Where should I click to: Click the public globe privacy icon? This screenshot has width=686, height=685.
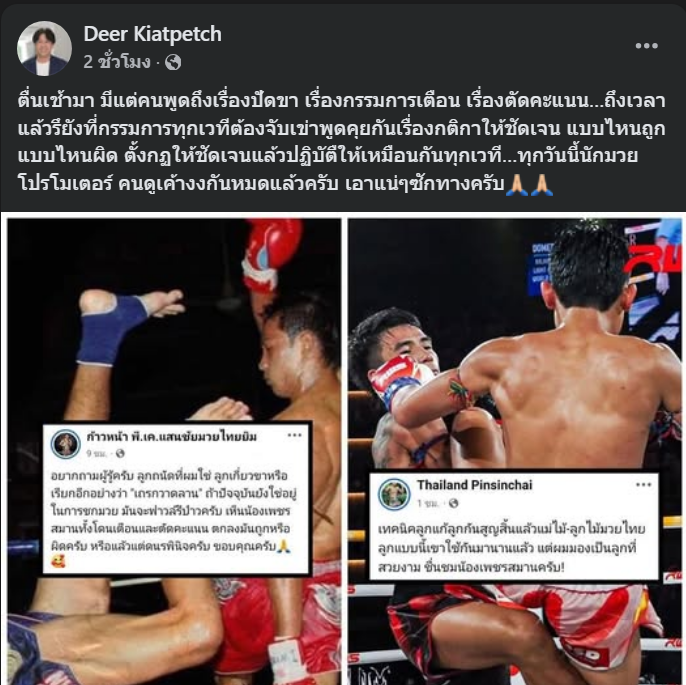pos(173,63)
